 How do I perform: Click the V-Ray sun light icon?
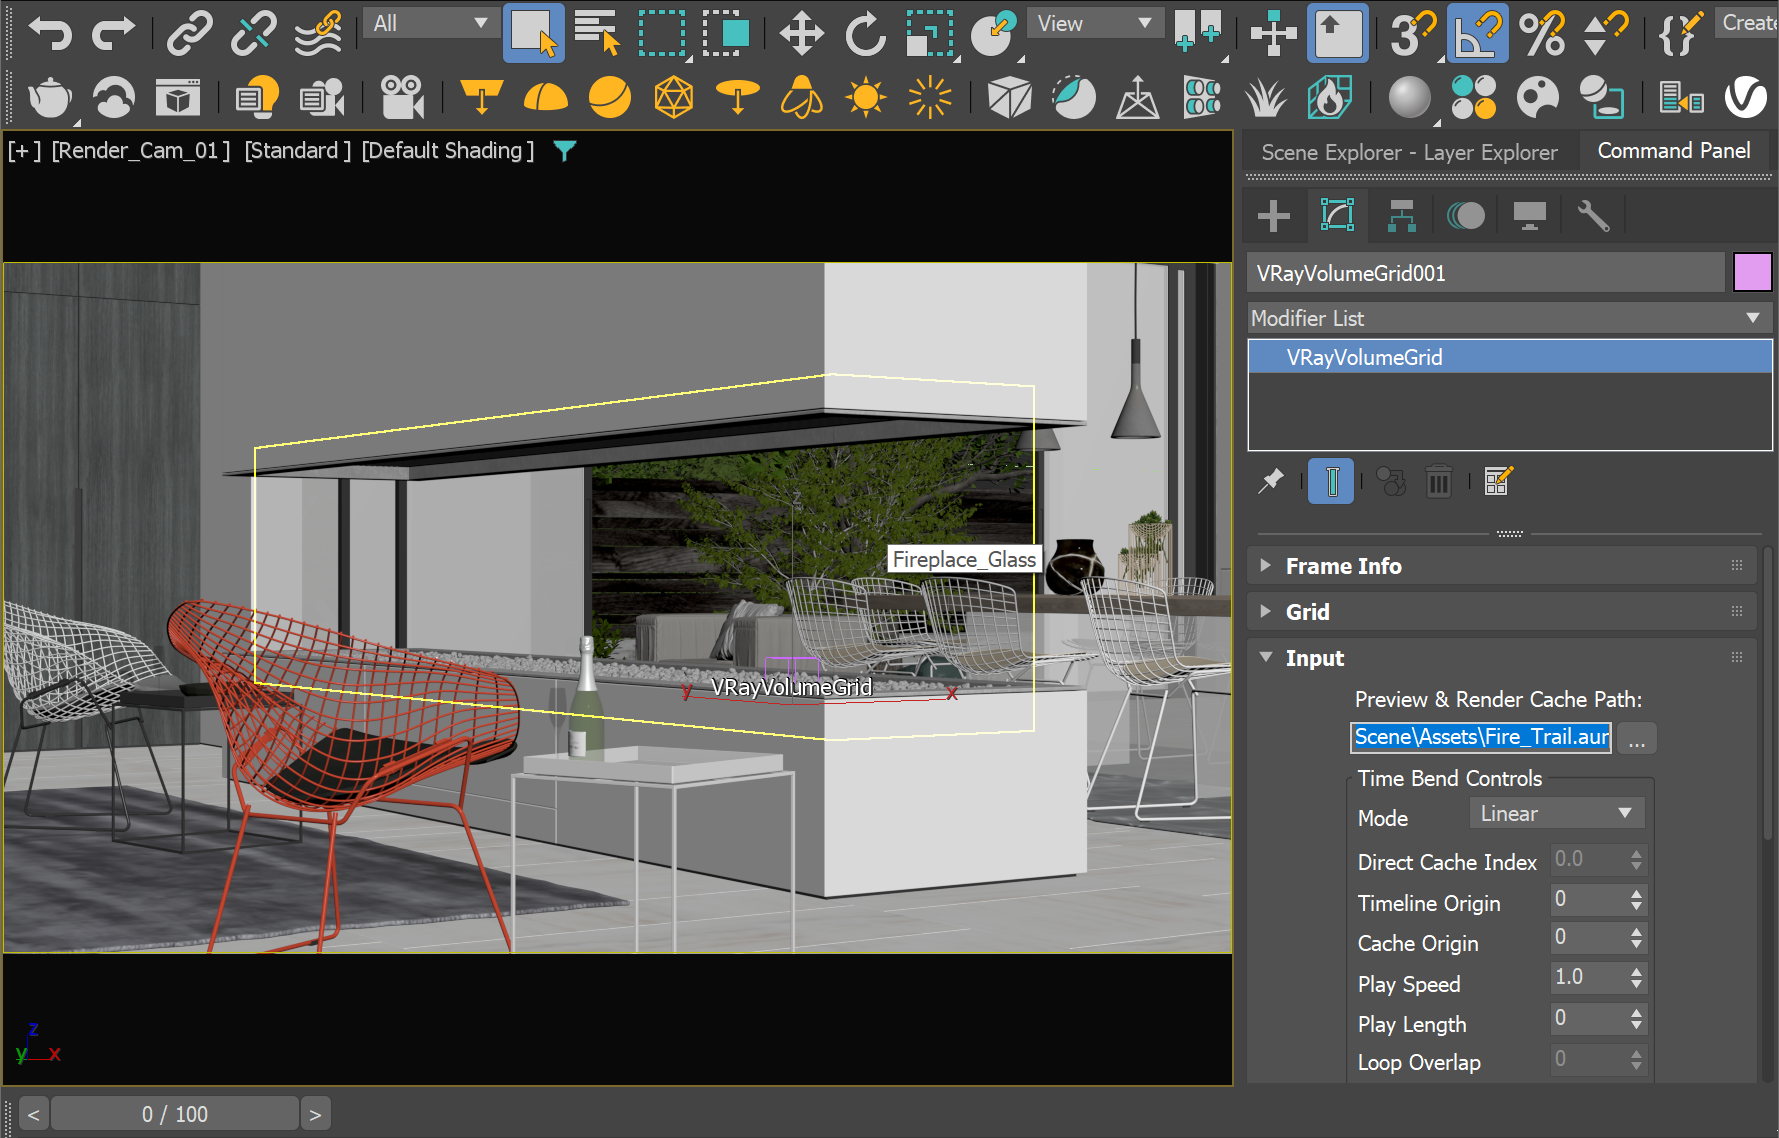(x=865, y=98)
